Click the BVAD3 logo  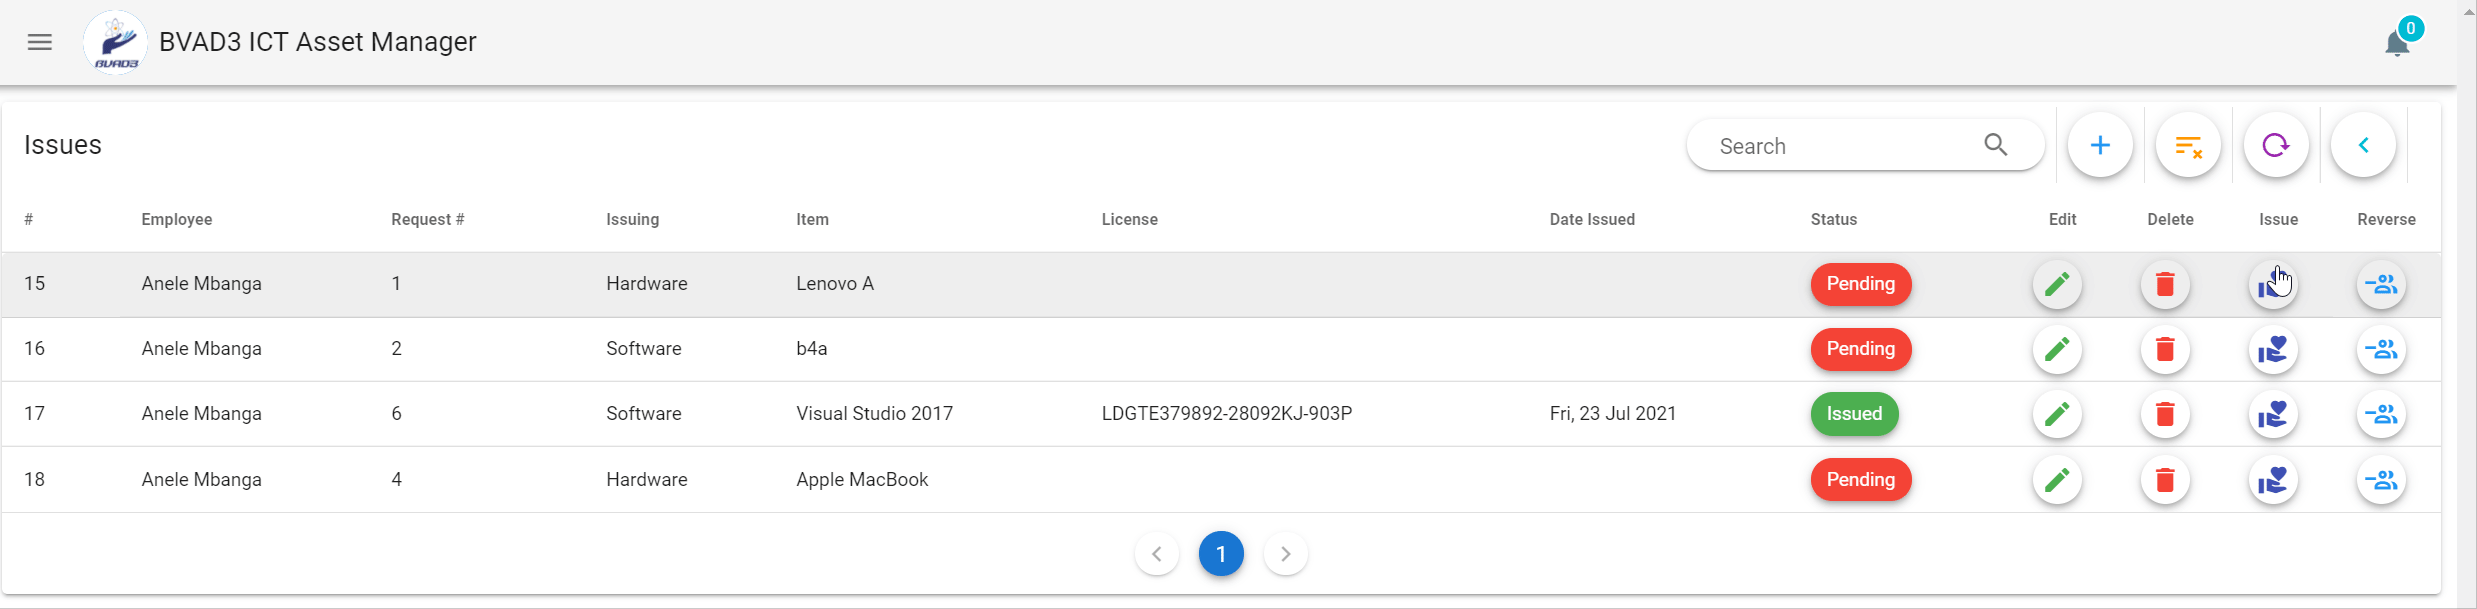[x=116, y=42]
